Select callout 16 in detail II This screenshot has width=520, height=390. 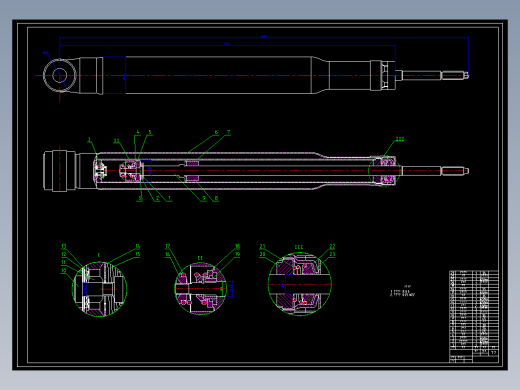(168, 254)
